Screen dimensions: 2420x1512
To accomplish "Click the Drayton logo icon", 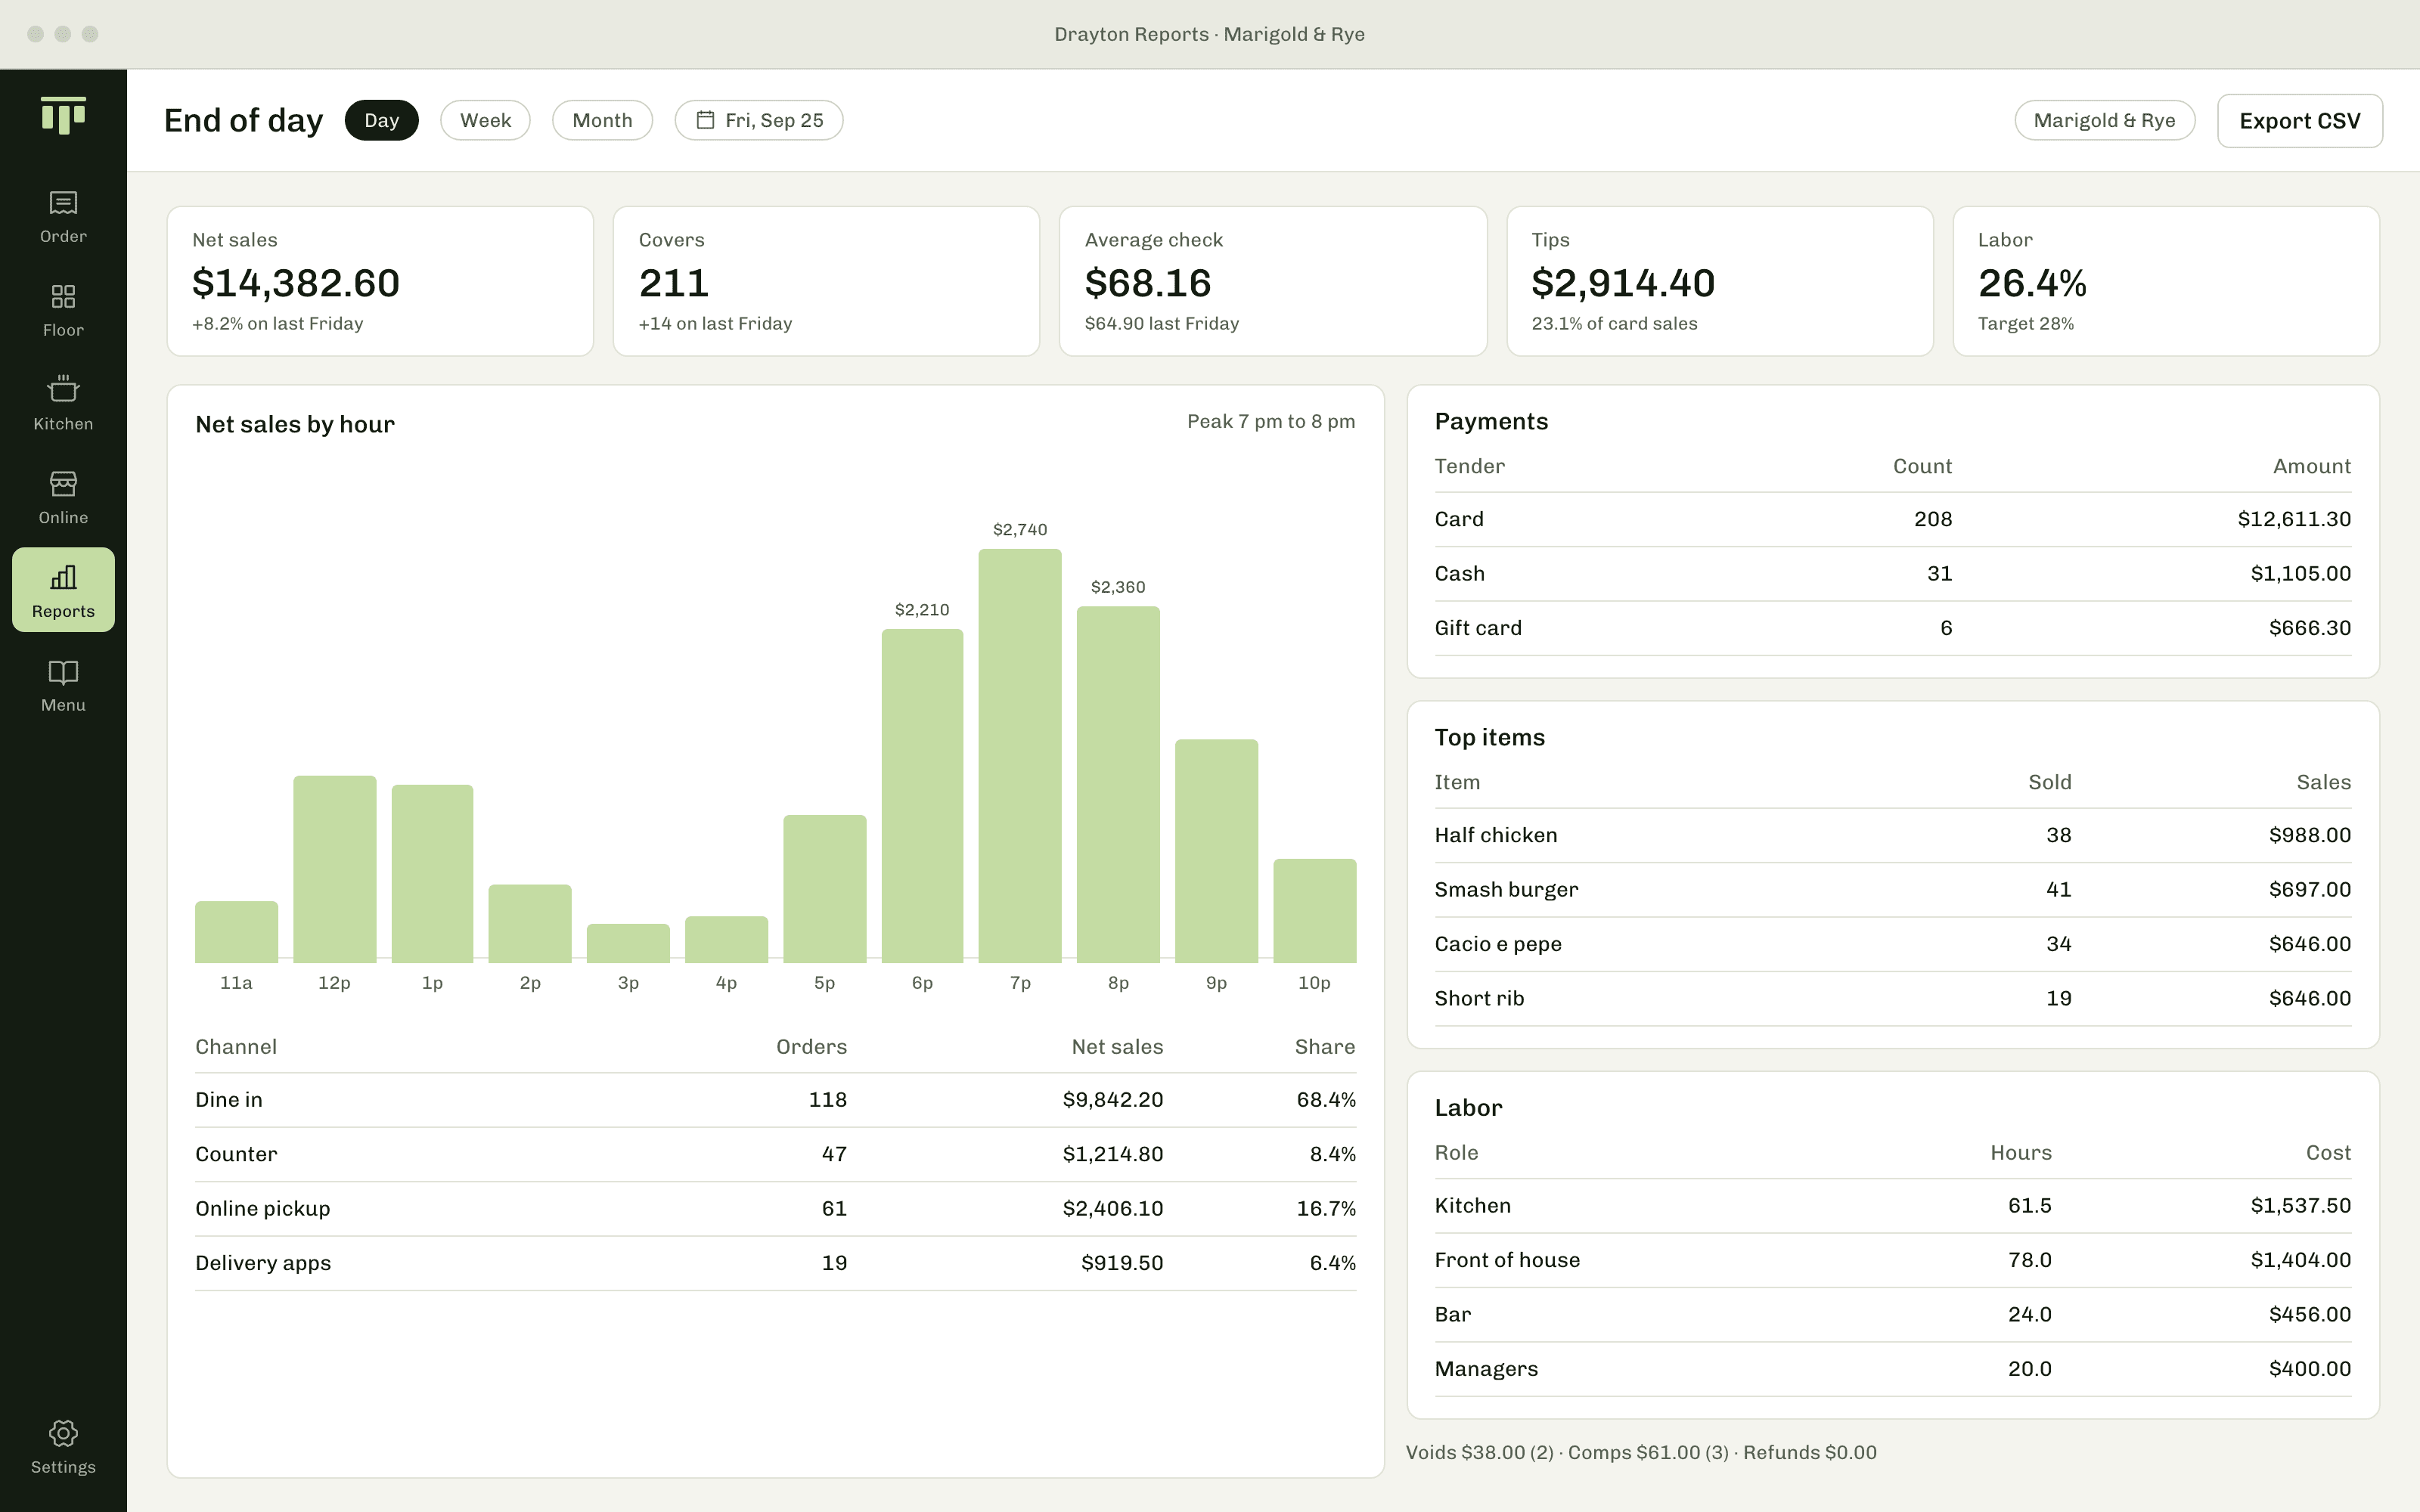I will tap(63, 115).
